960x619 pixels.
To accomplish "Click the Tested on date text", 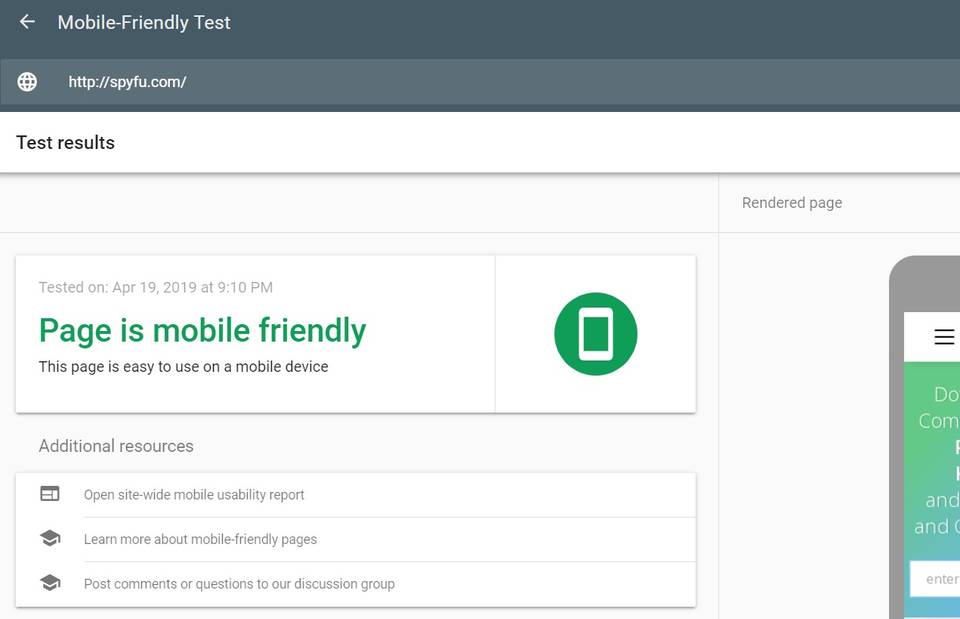I will coord(156,287).
